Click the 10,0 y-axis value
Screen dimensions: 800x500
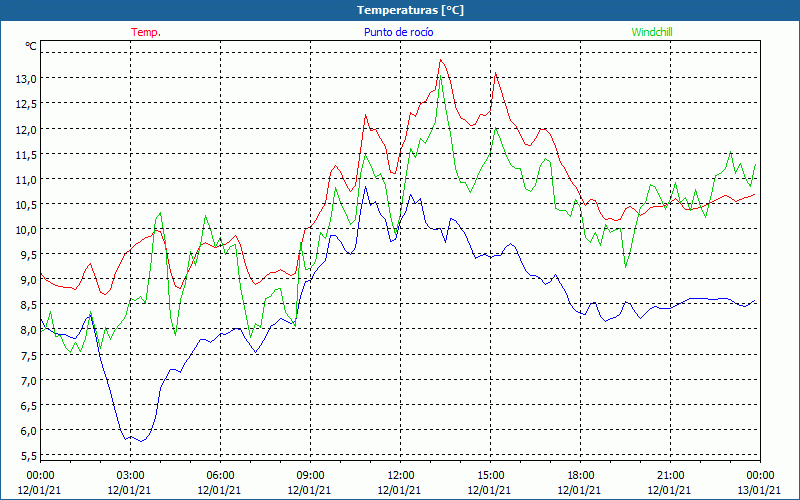(x=28, y=230)
